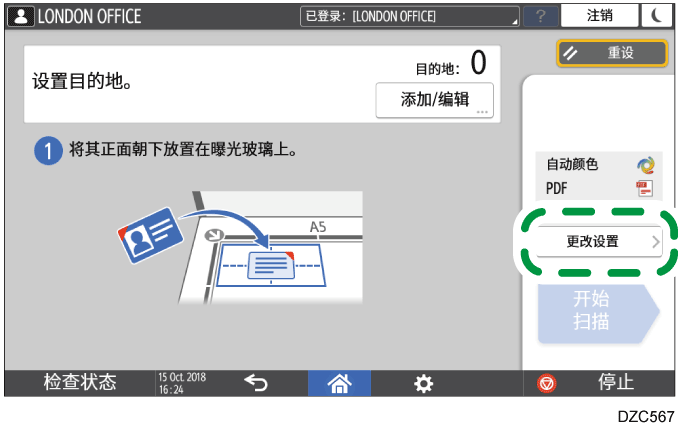Click the 设置目的地 message text
The image size is (687, 427).
82,81
